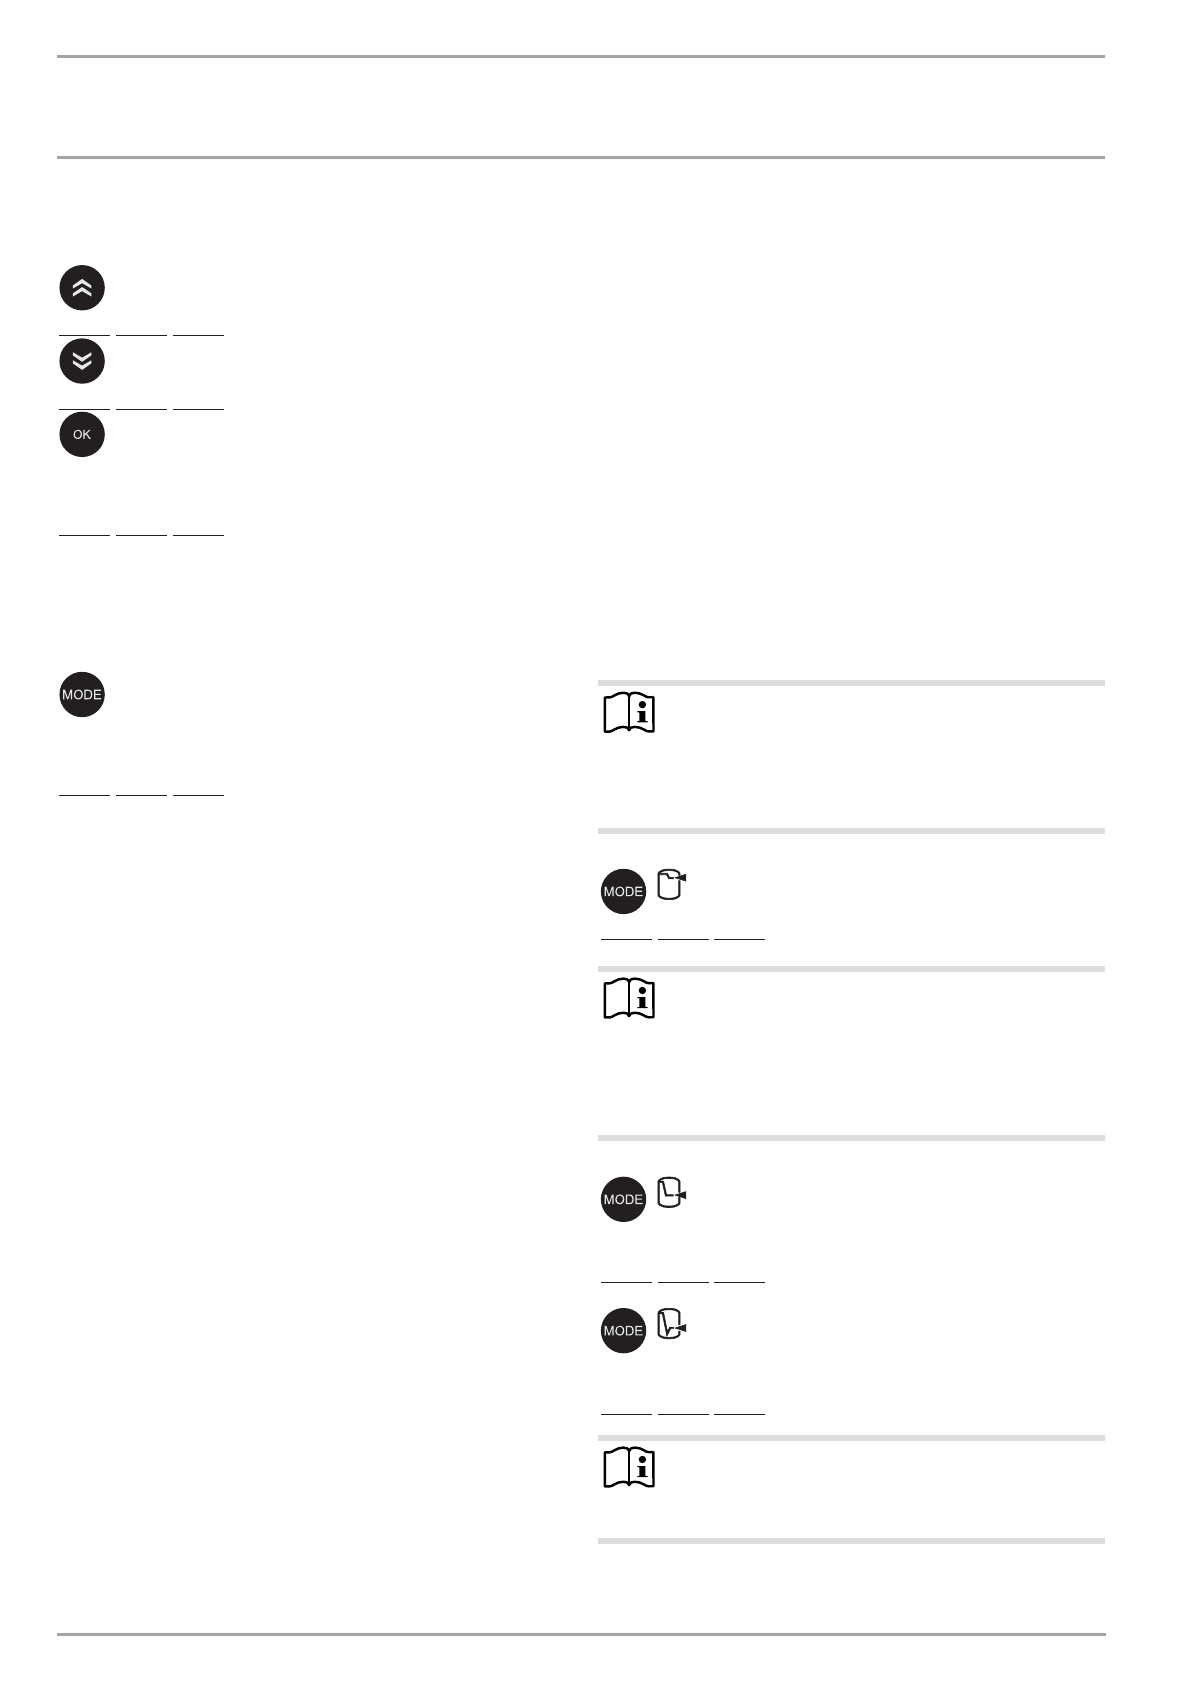Click the dashed separator directly above the OK button
Viewport: 1190px width, 1684px height.
[141, 408]
